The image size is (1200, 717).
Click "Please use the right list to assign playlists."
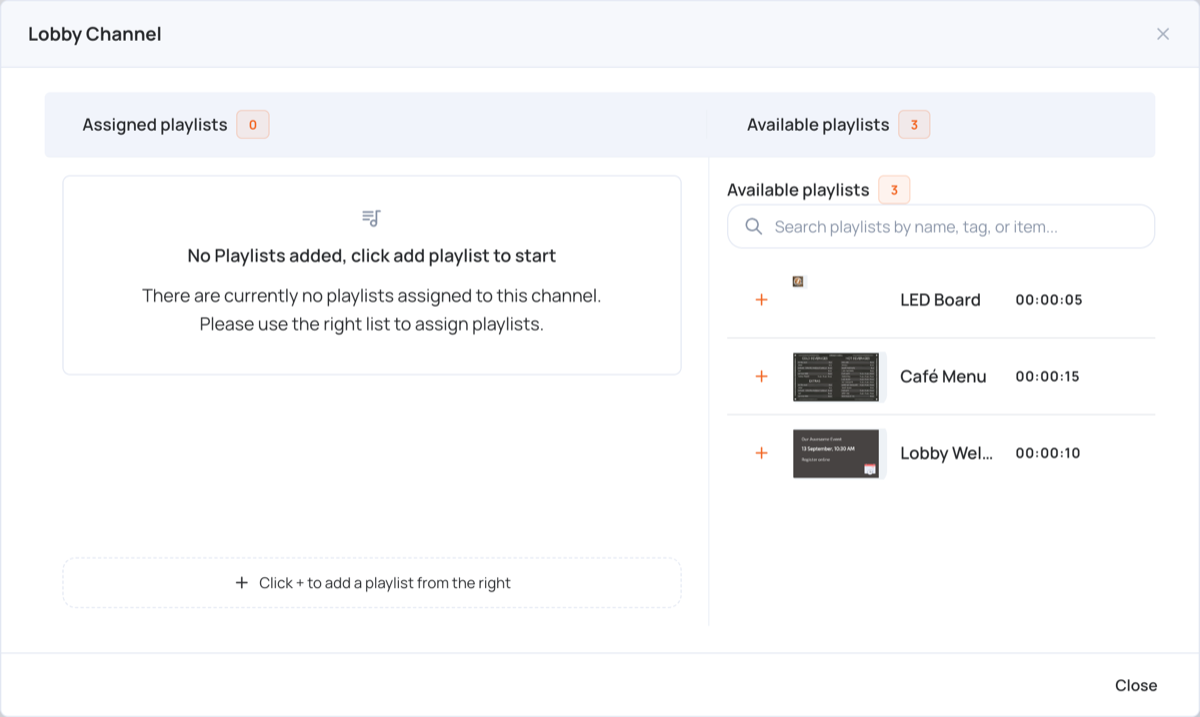click(x=372, y=324)
